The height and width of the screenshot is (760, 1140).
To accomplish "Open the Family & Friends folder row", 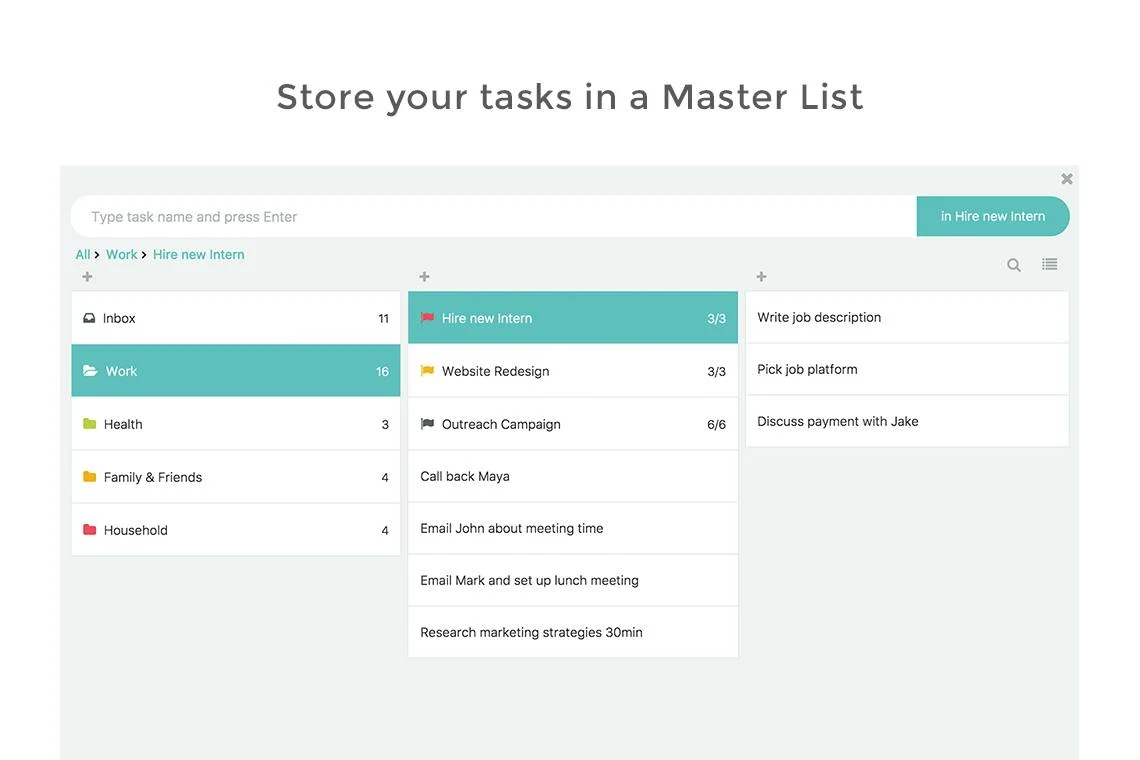I will click(236, 477).
